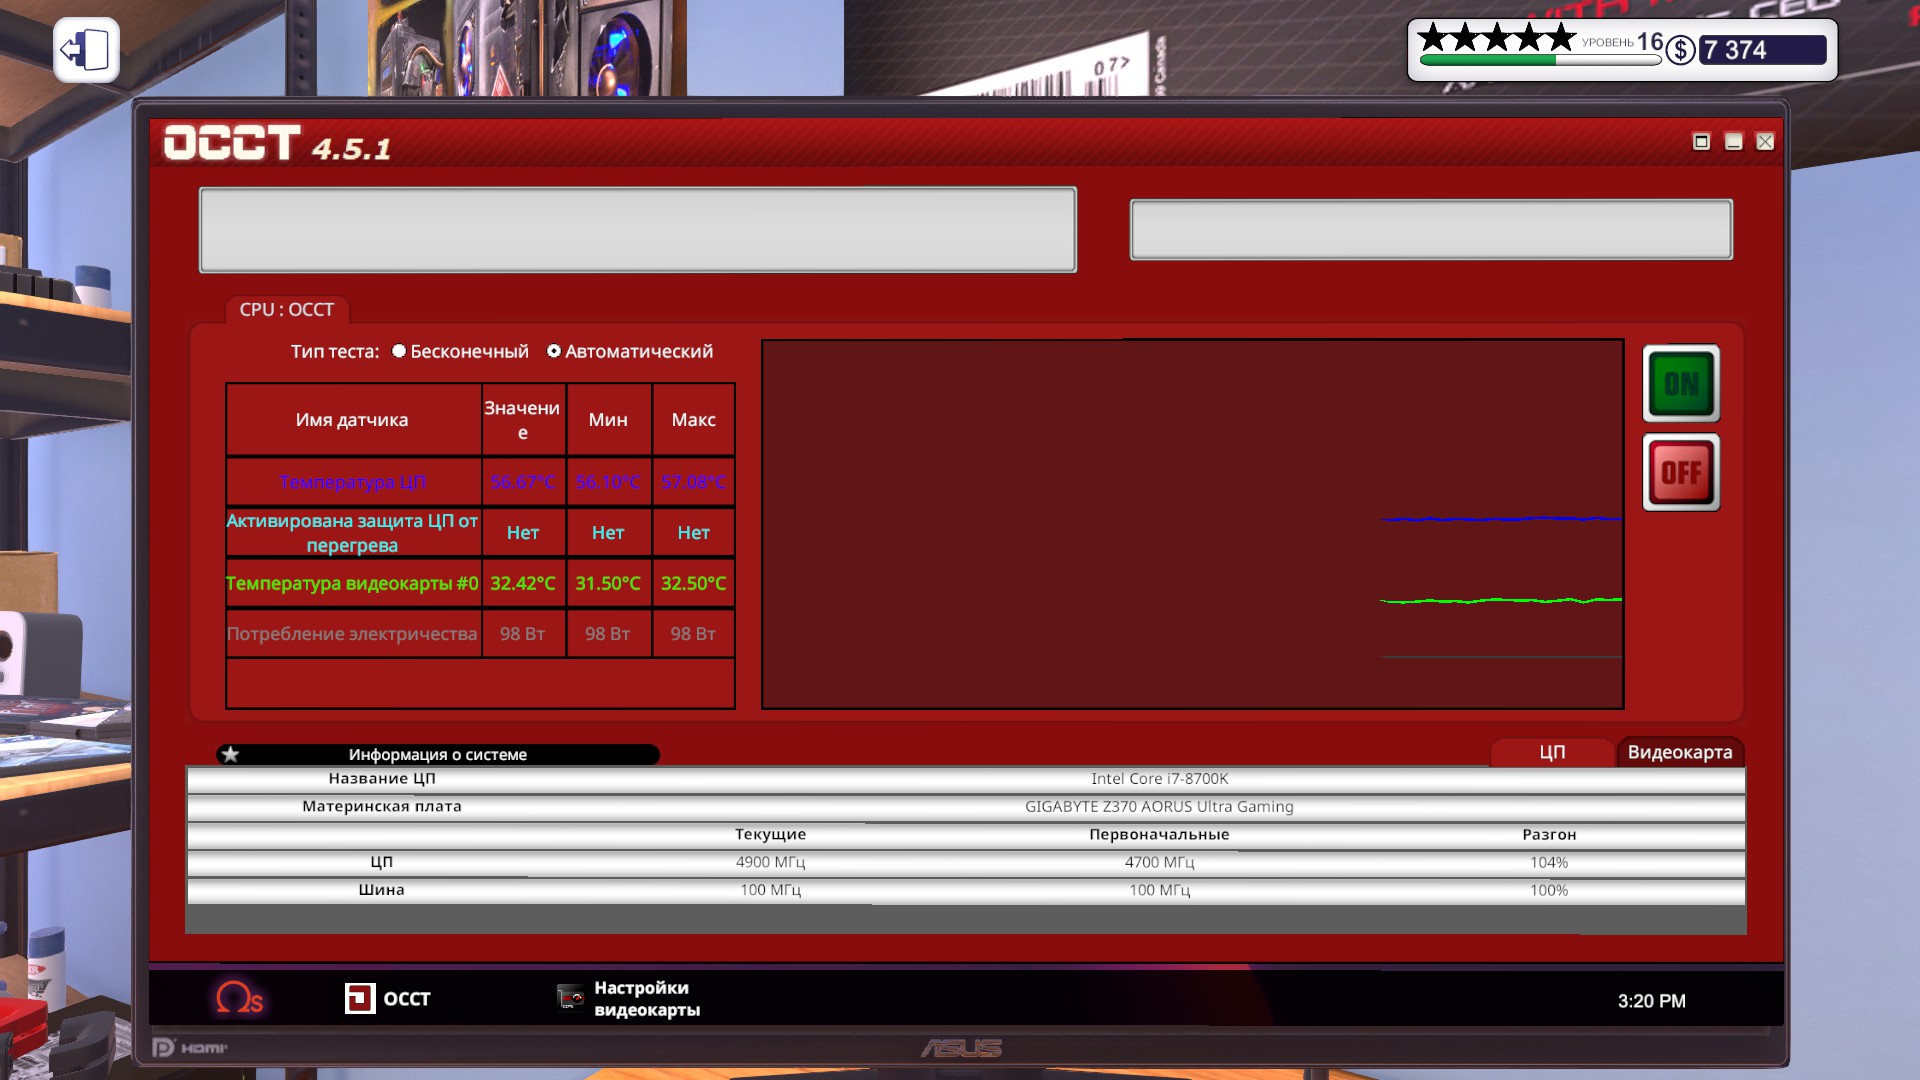Click the dollar money icon
Screen dimensions: 1920x1080
click(1681, 50)
